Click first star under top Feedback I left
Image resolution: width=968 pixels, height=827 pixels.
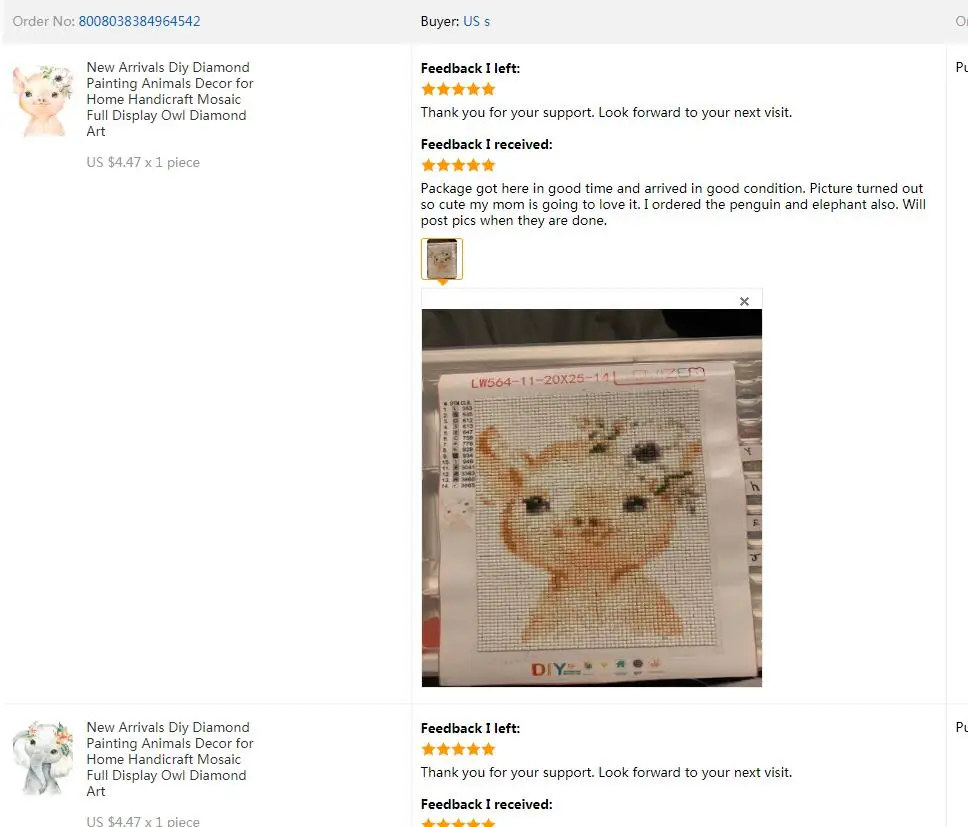click(x=428, y=89)
